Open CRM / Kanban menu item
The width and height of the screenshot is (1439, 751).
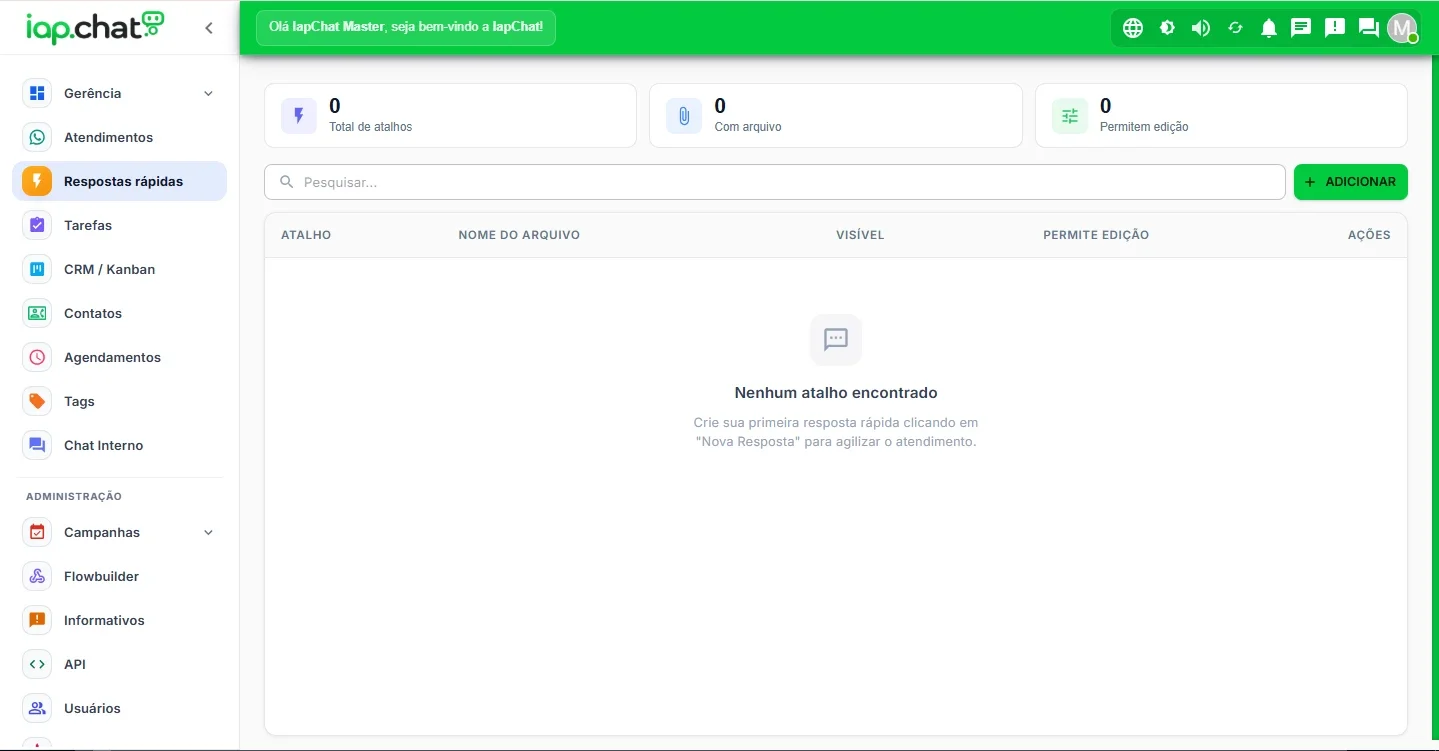click(120, 269)
